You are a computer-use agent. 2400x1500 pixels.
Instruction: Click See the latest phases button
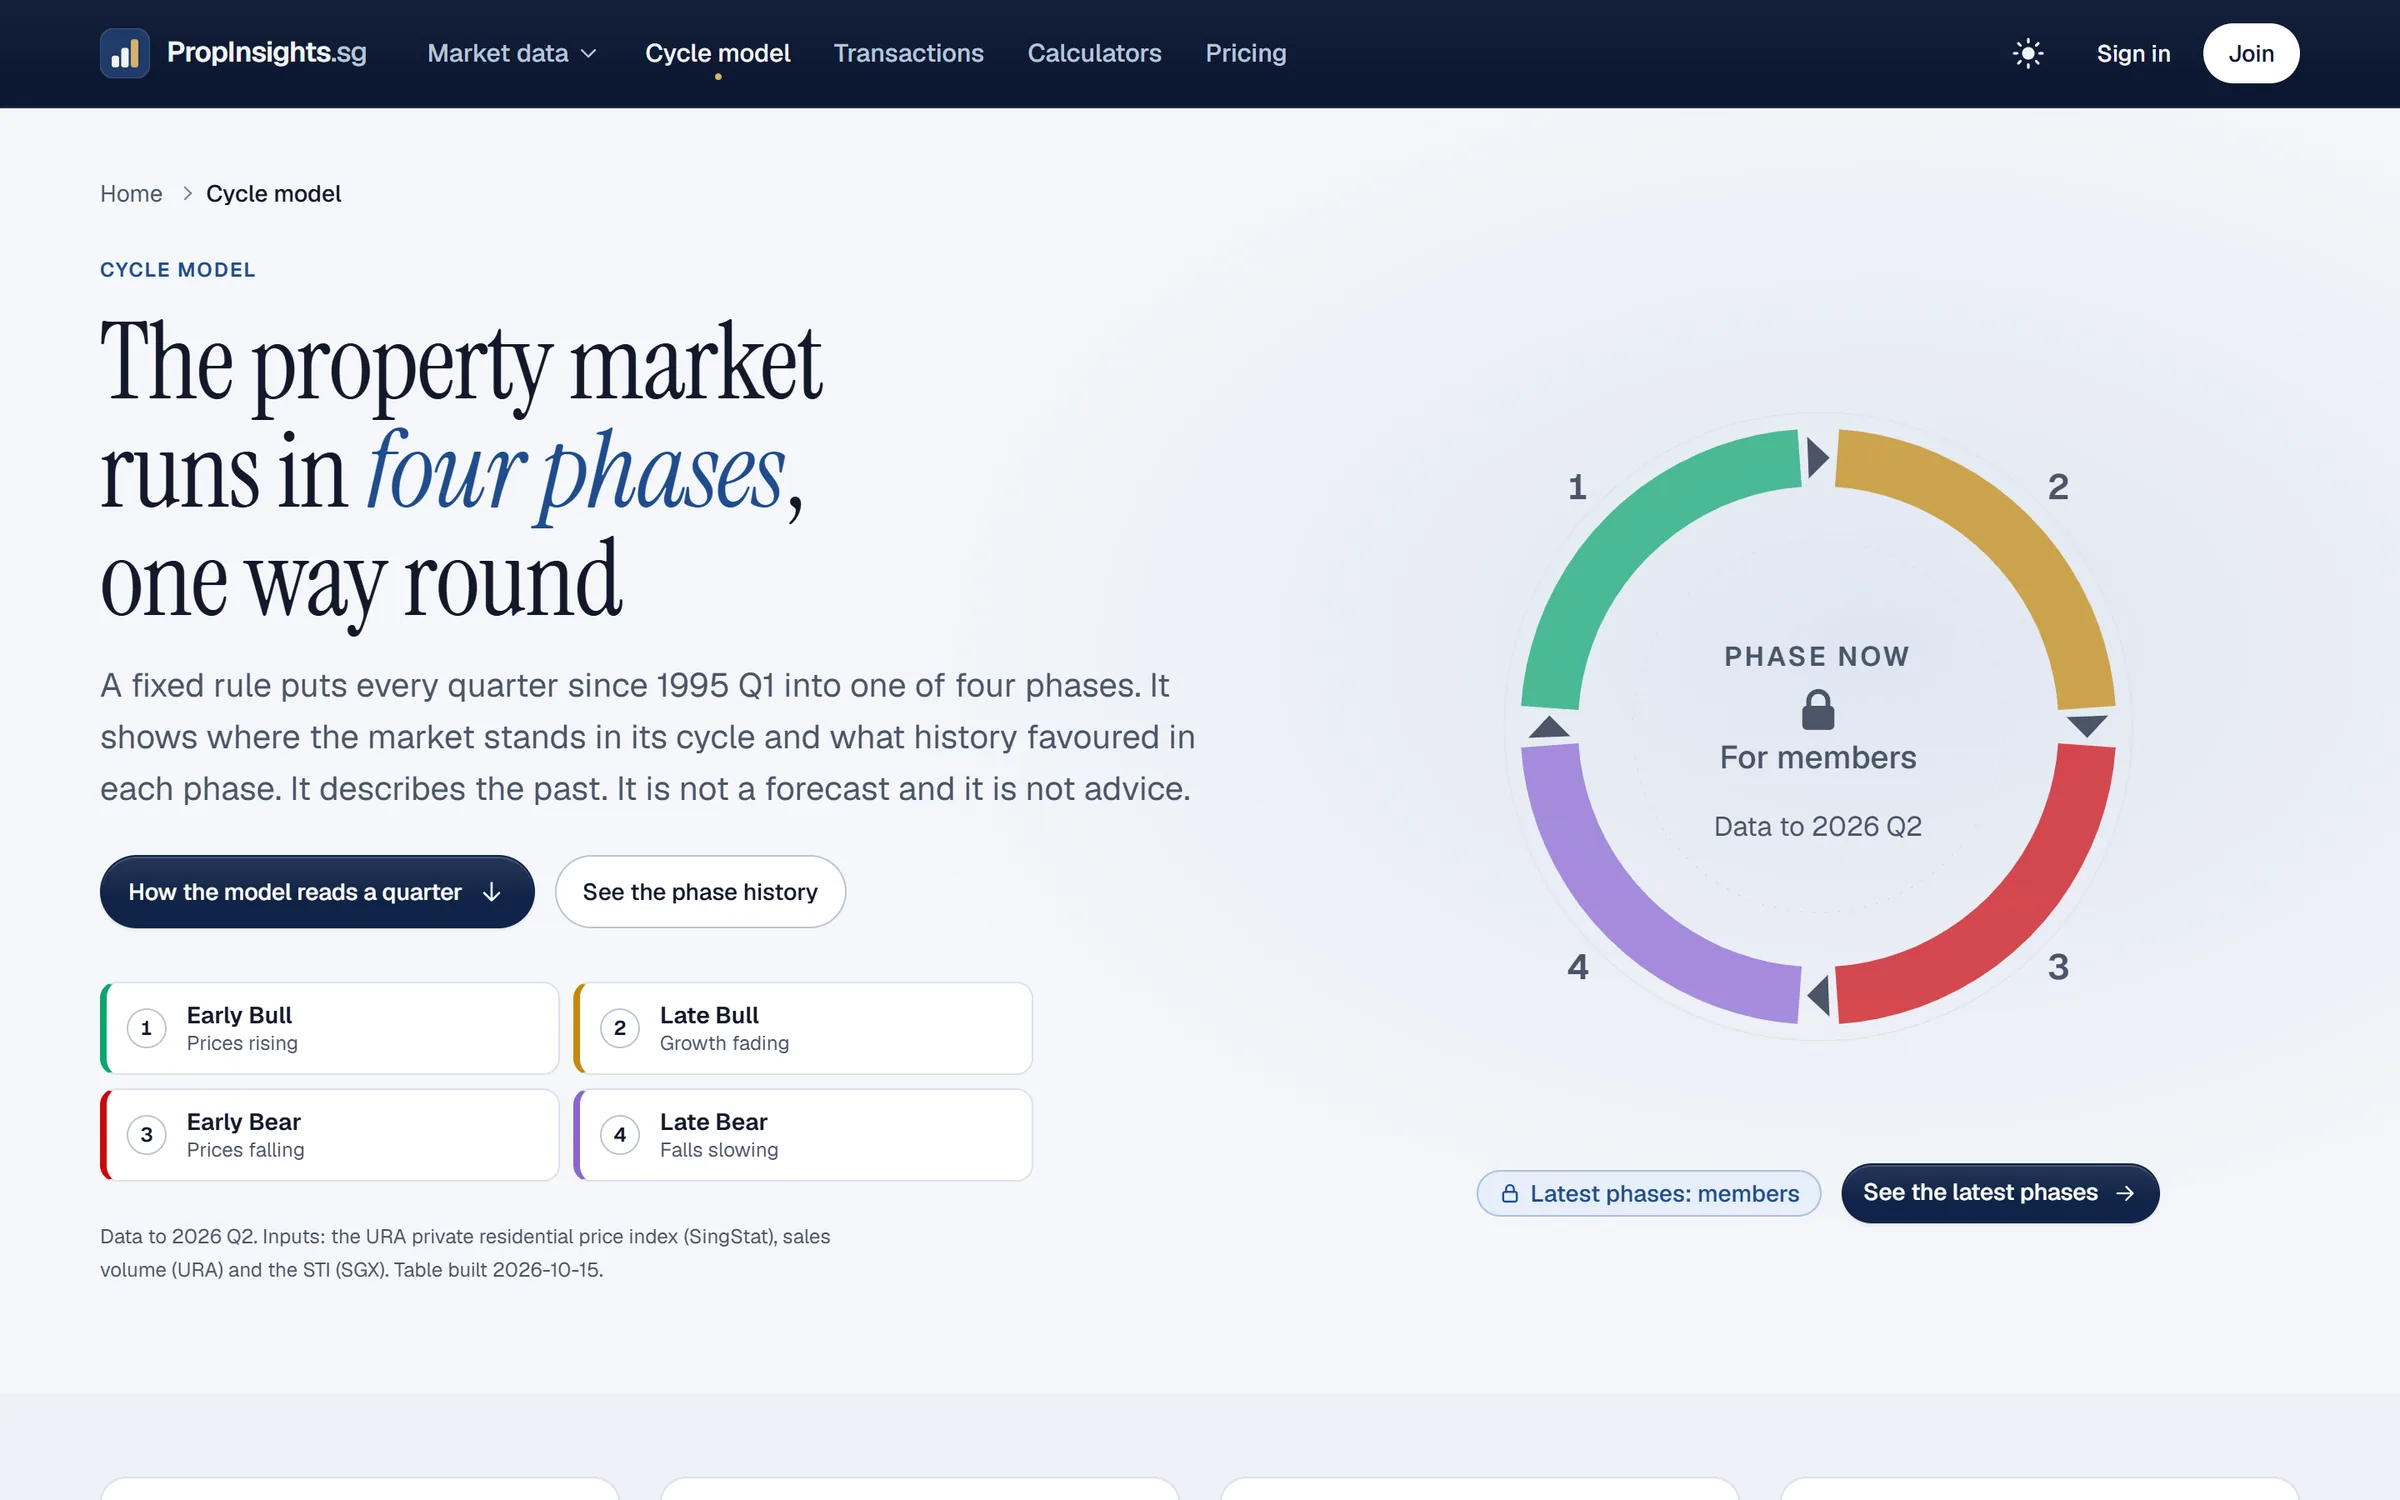coord(2000,1193)
